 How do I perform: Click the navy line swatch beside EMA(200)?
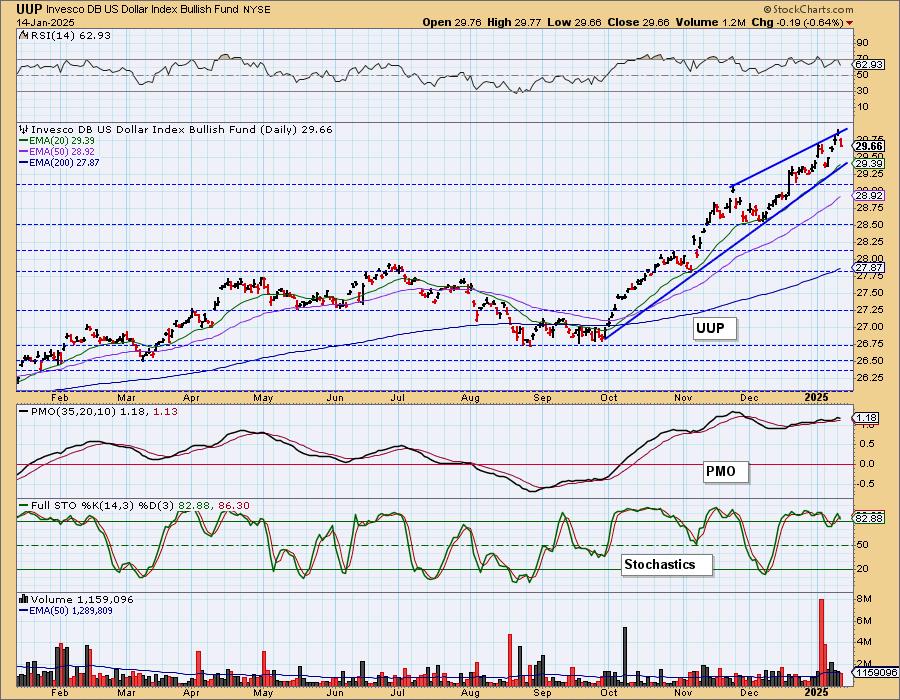click(24, 163)
